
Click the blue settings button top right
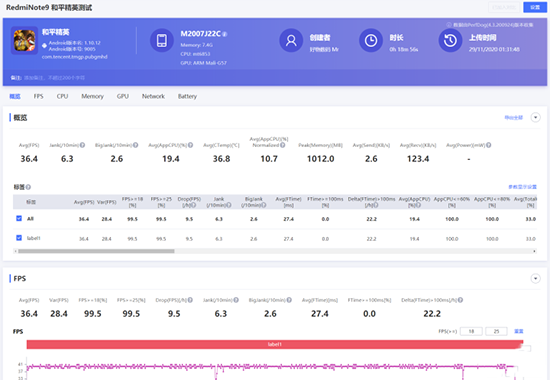click(x=535, y=7)
